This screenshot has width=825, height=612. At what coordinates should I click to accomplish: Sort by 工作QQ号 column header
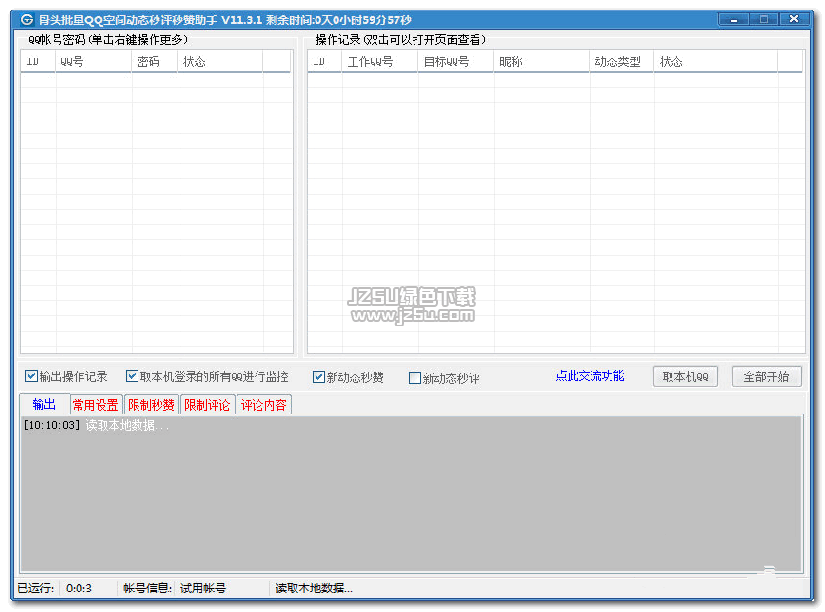pos(380,62)
